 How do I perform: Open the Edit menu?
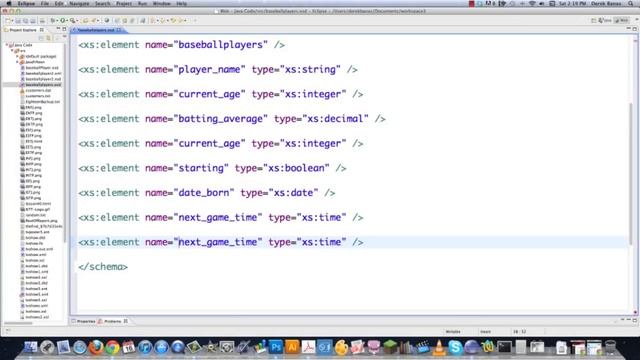[x=59, y=4]
